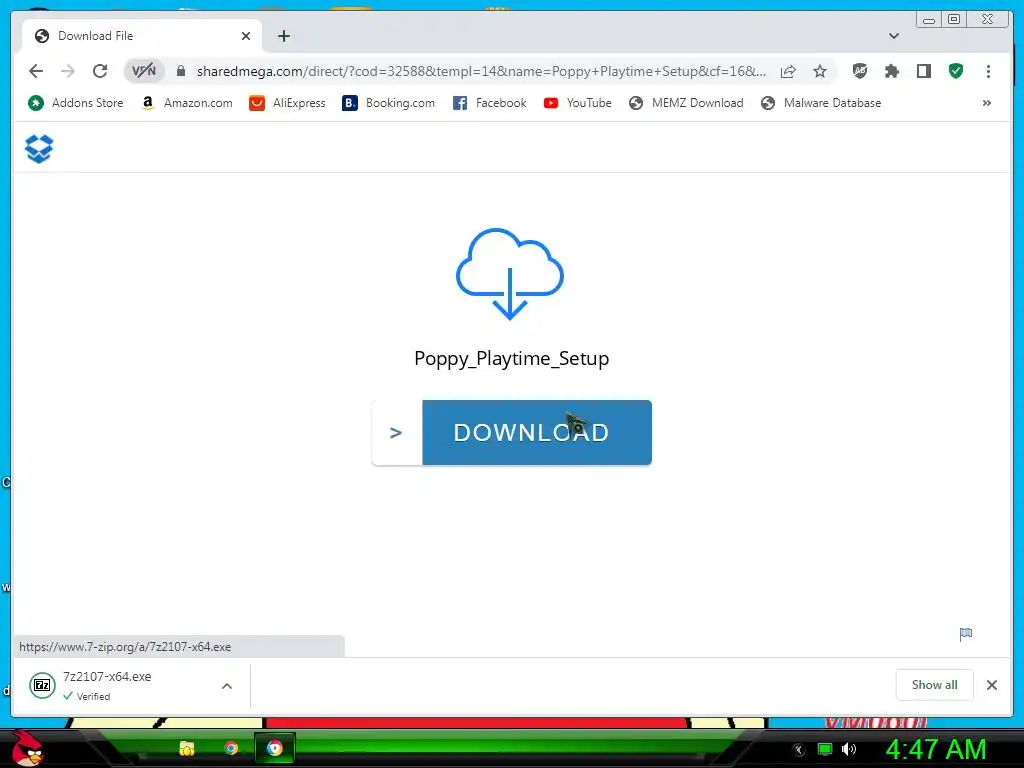
Task: Show more bookmarks overflow chevron
Action: tap(987, 103)
